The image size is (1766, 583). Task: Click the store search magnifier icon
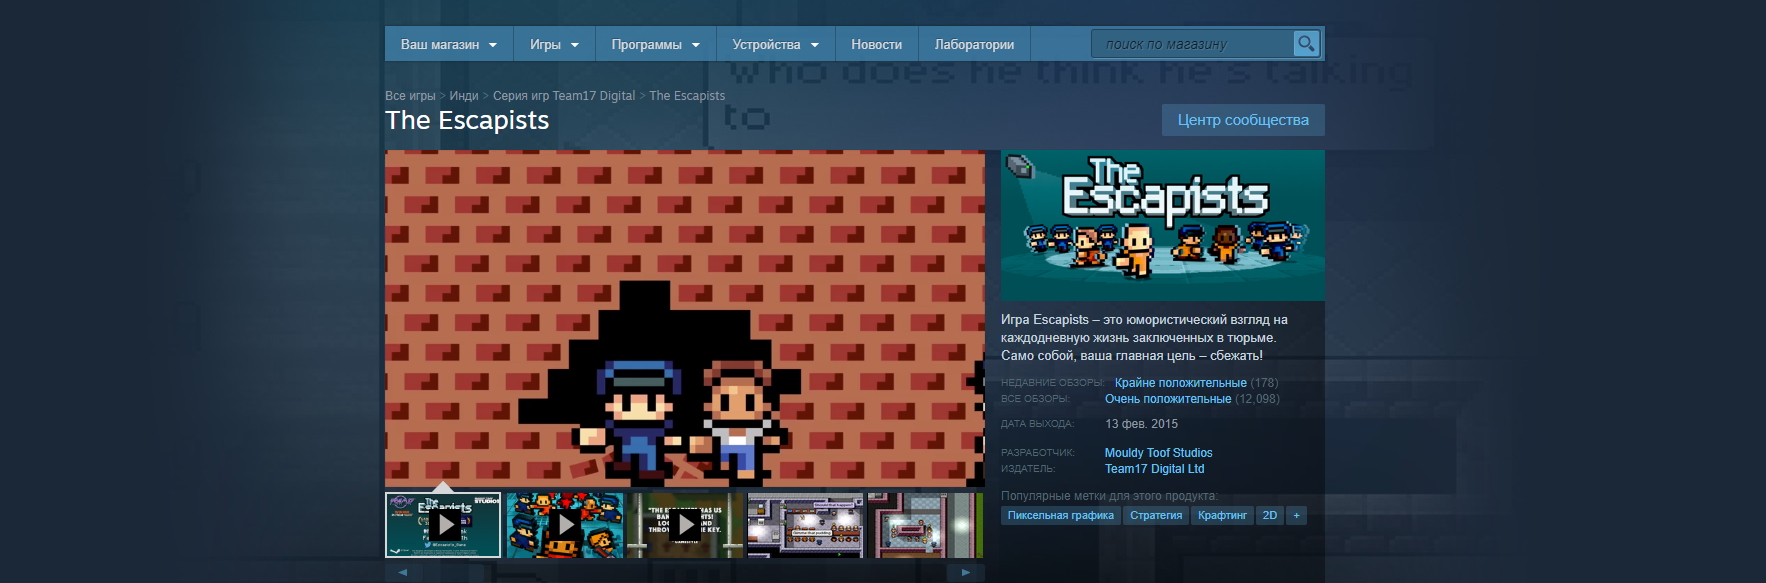click(1306, 44)
